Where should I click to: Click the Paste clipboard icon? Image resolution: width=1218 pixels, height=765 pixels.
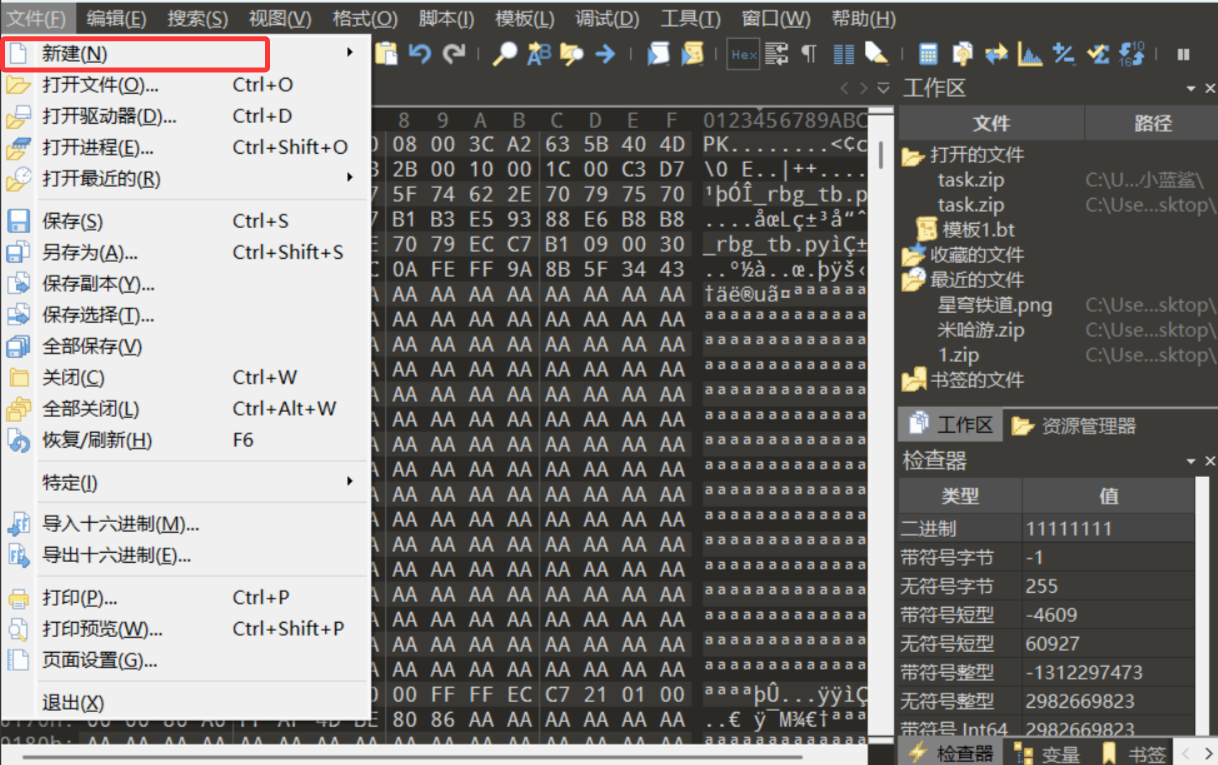click(386, 53)
